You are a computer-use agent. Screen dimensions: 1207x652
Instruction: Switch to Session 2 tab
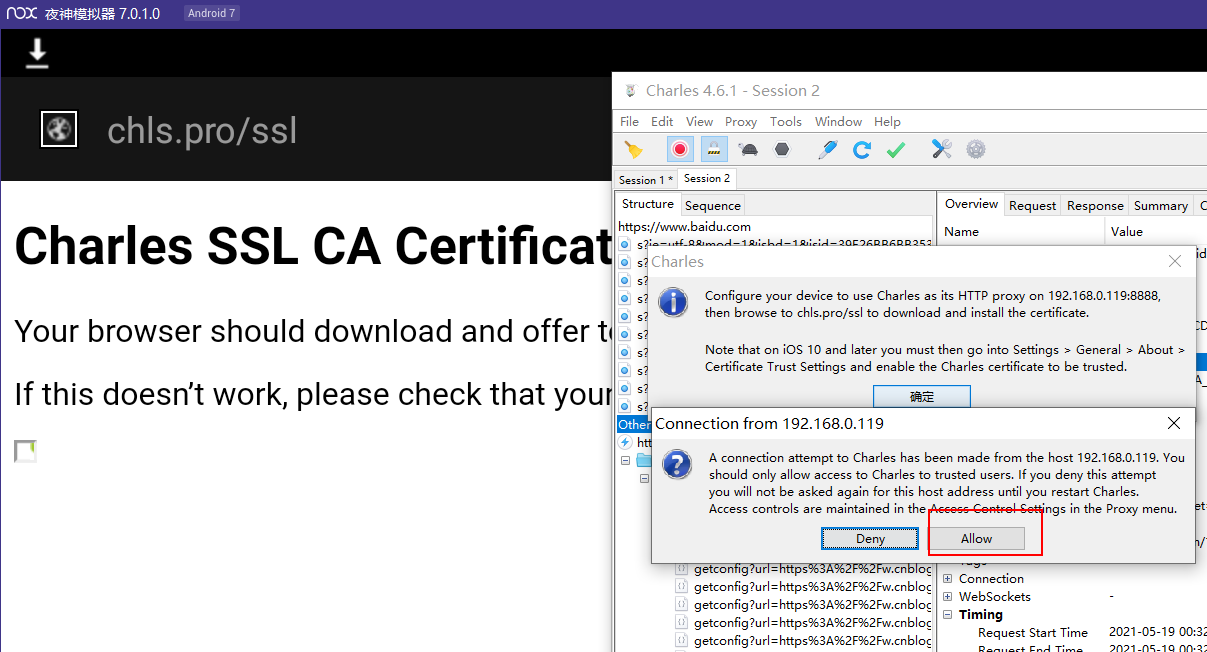click(x=707, y=179)
